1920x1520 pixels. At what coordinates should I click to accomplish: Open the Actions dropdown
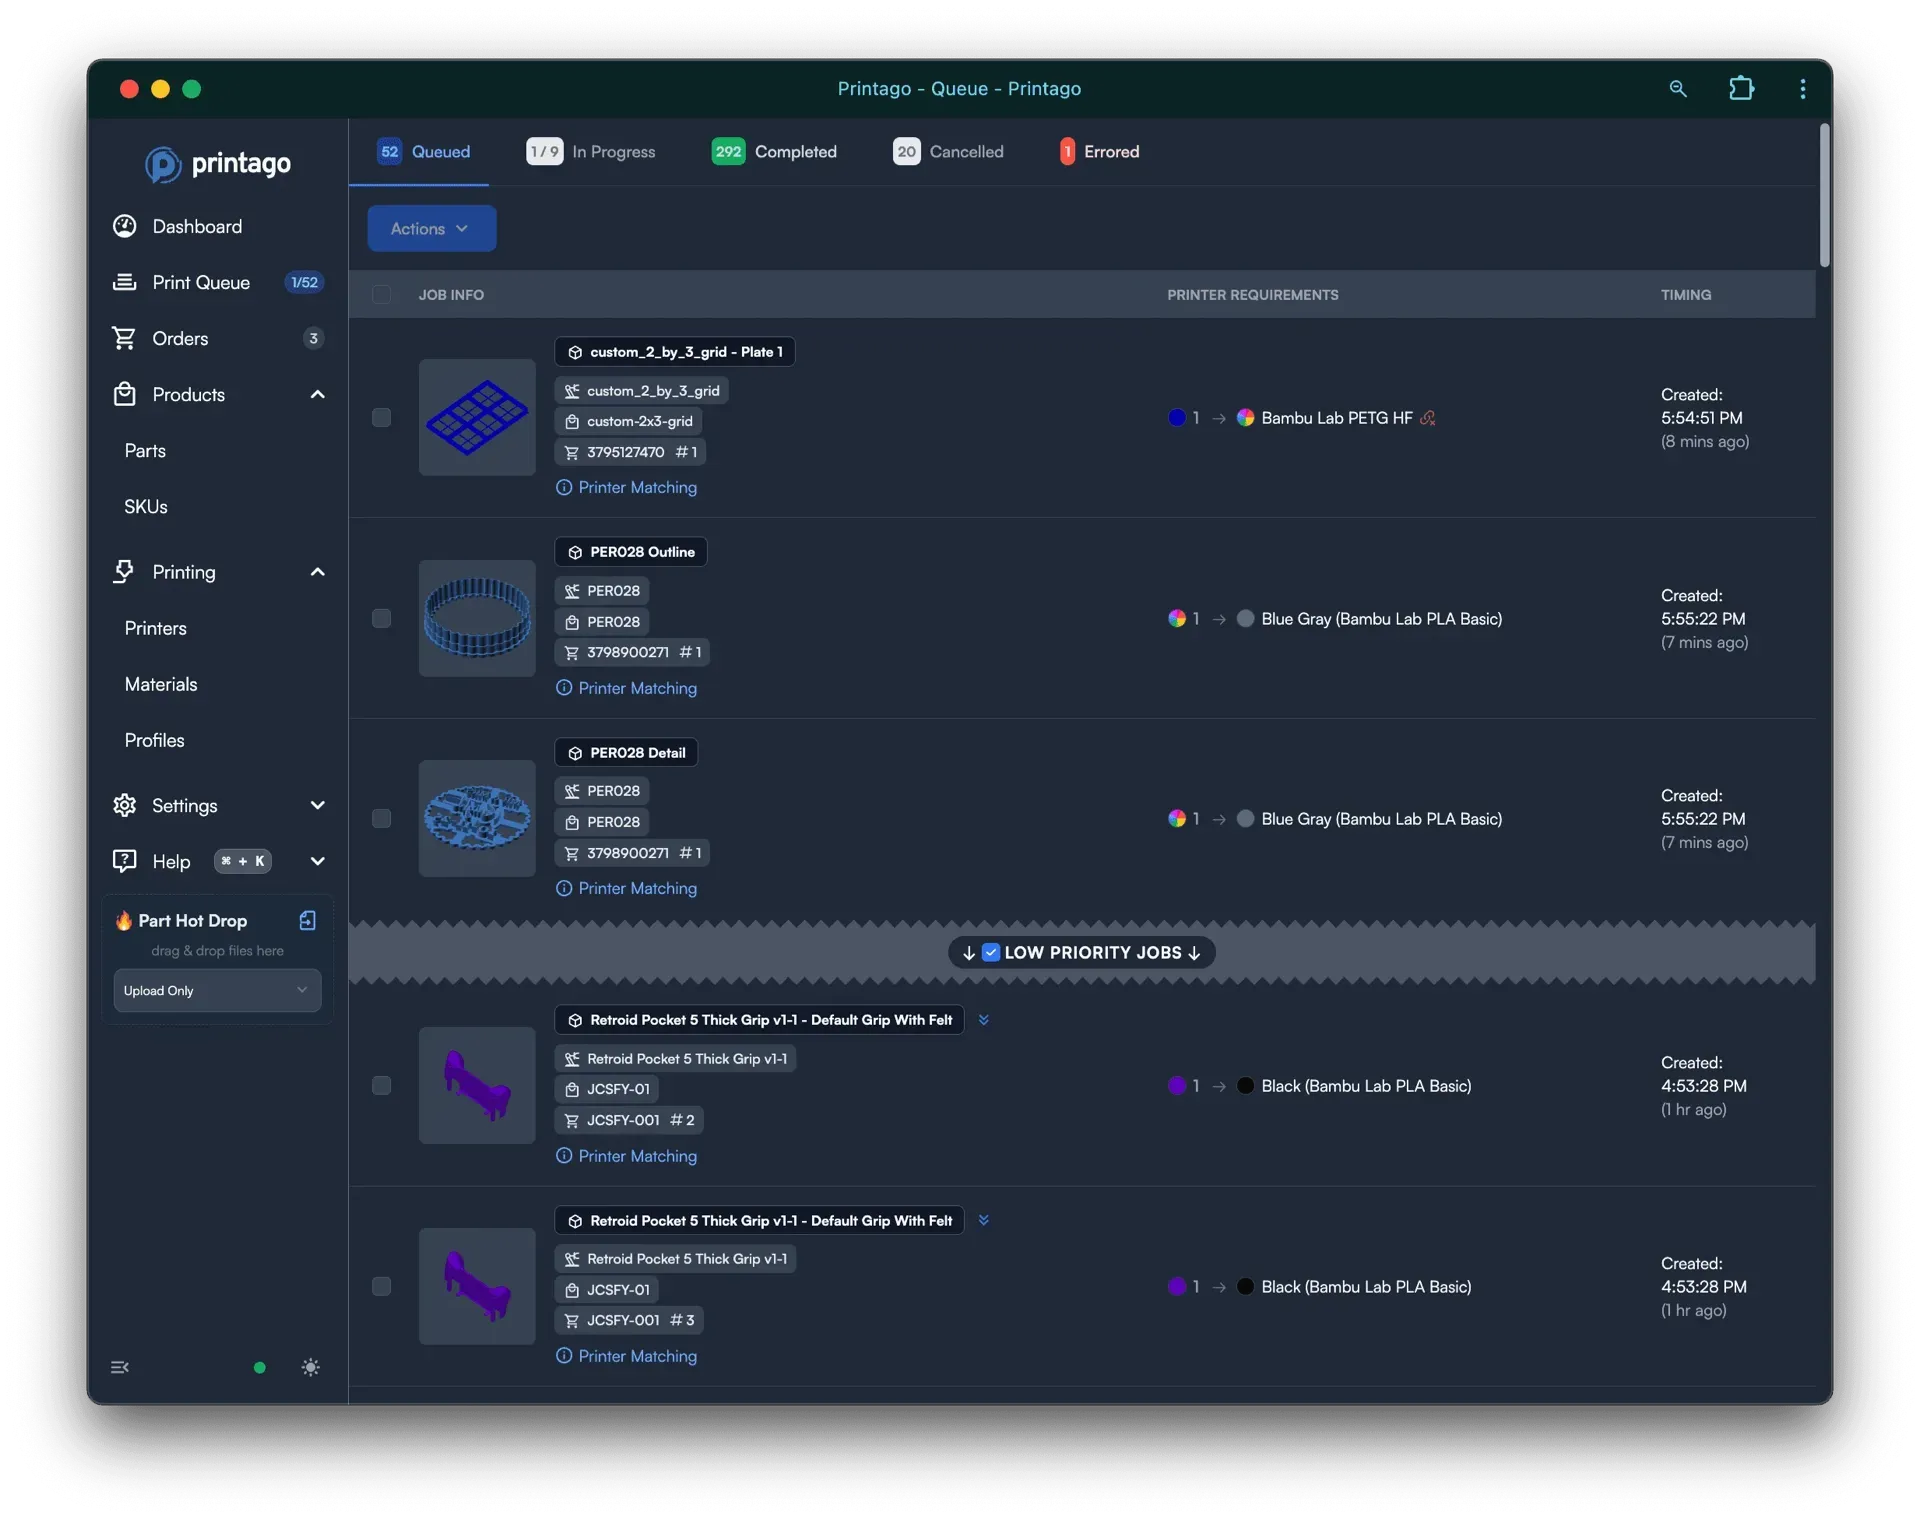431,228
